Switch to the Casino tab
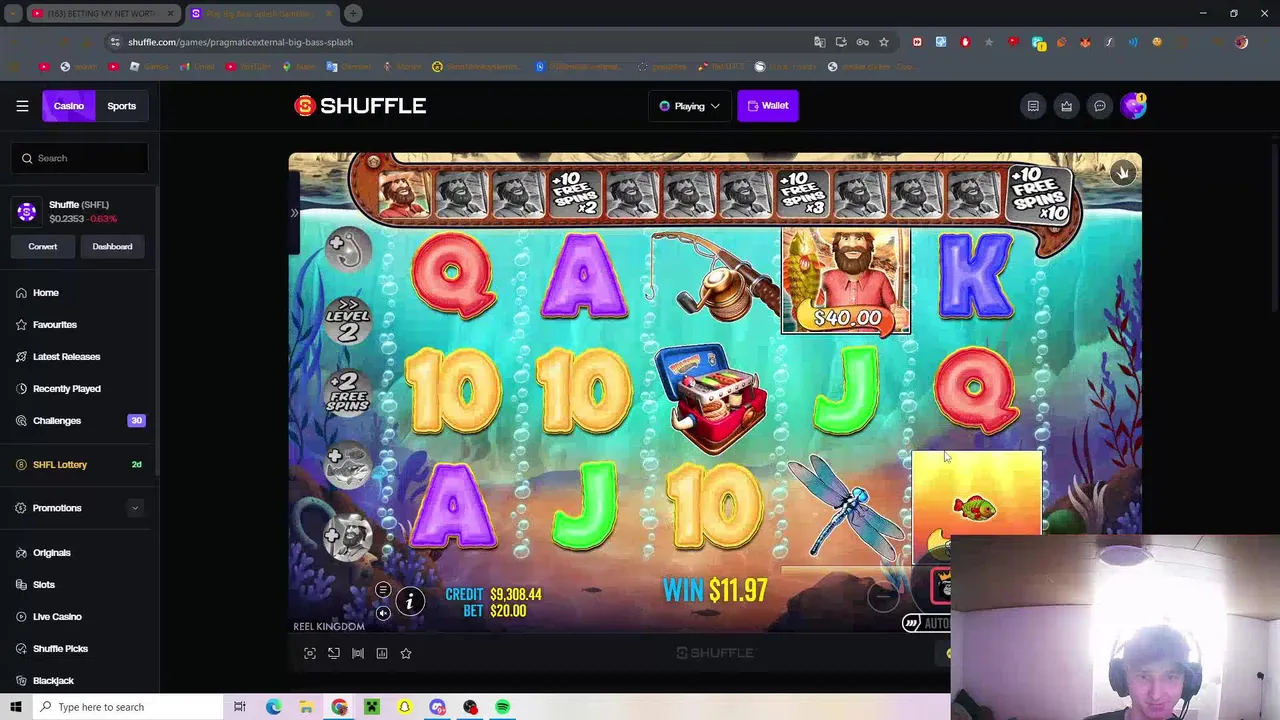Screen dimensions: 1280x720 [69, 106]
